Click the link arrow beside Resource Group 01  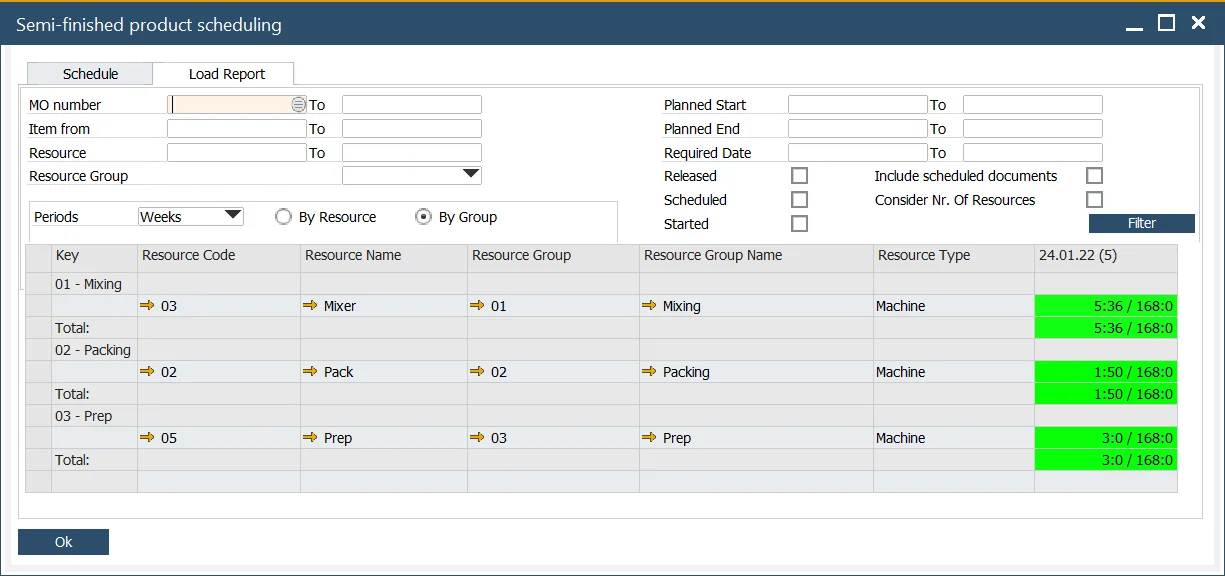click(478, 306)
